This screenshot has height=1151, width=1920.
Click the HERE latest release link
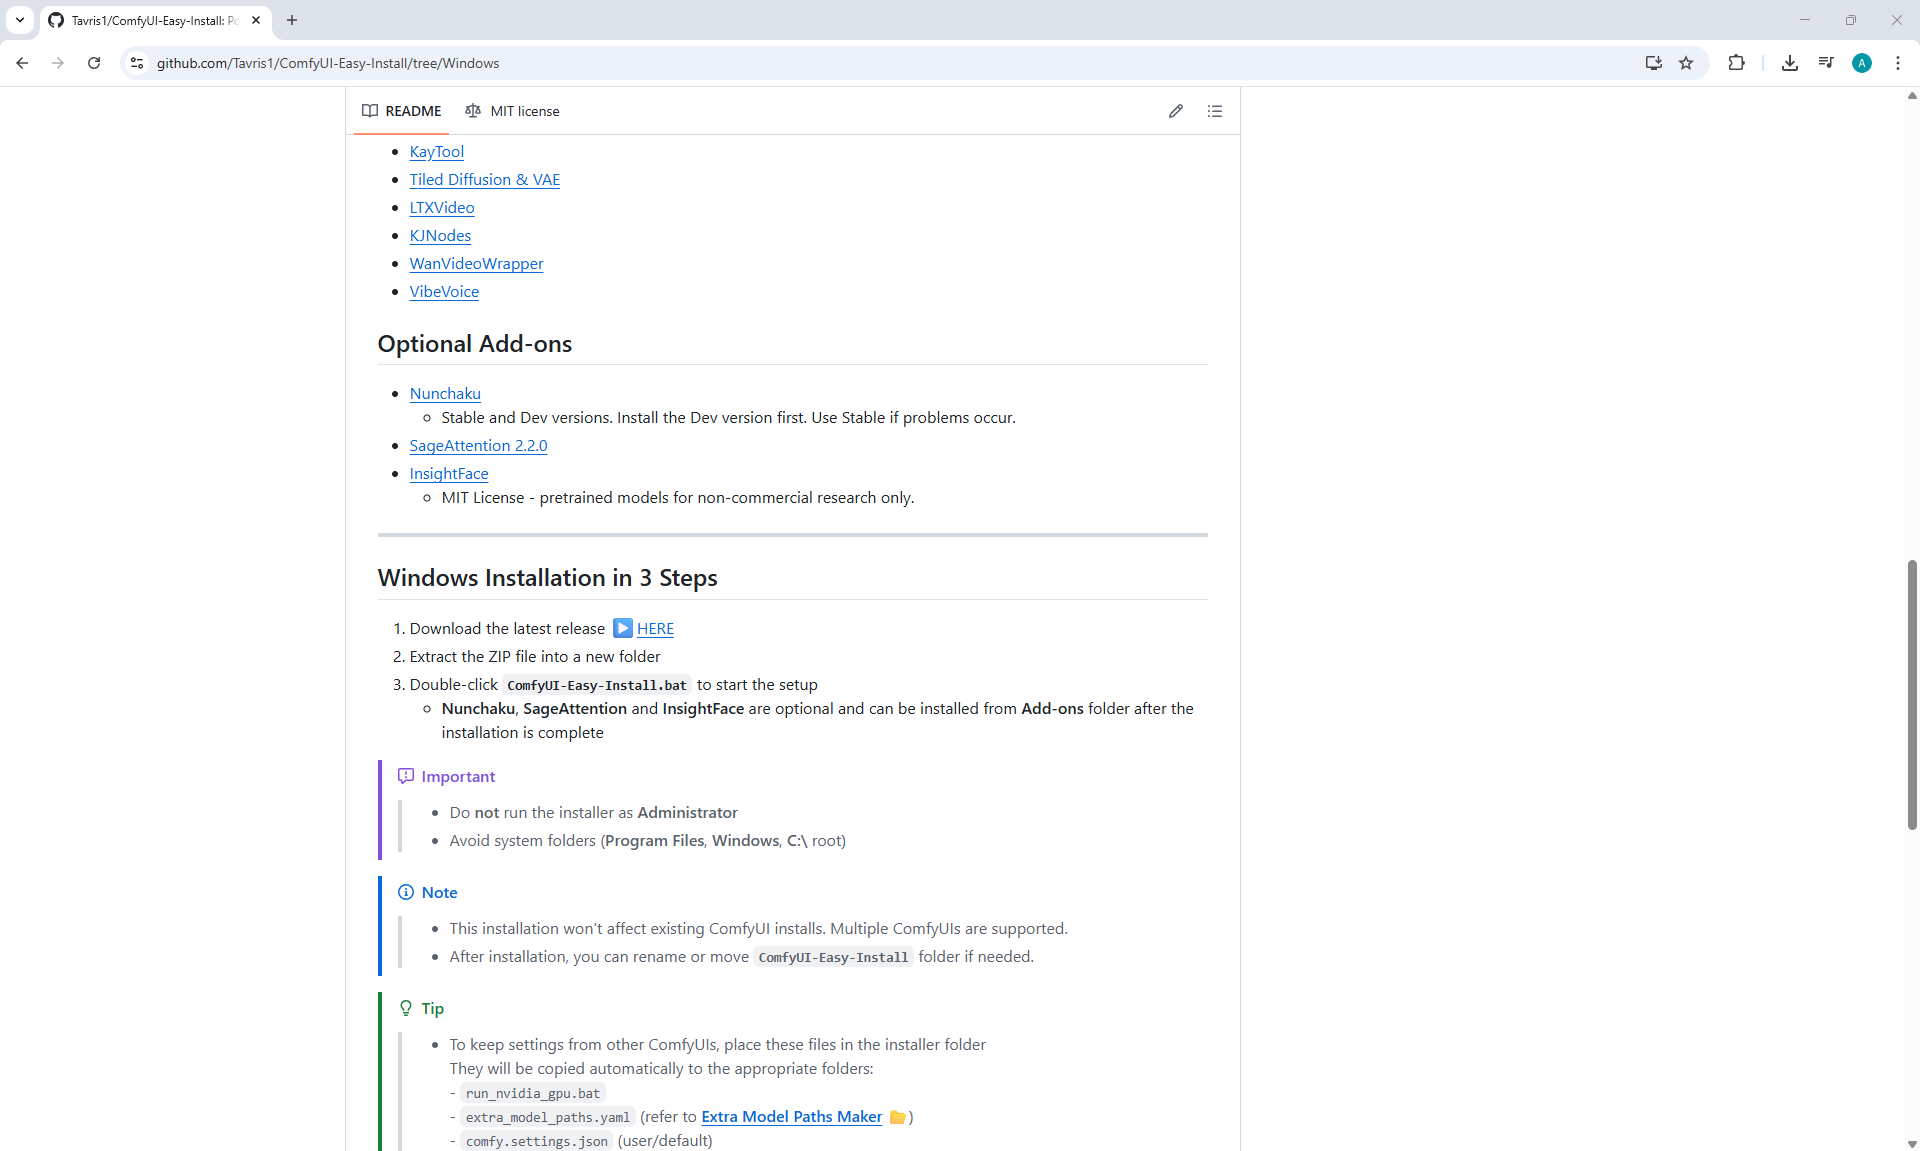click(655, 629)
